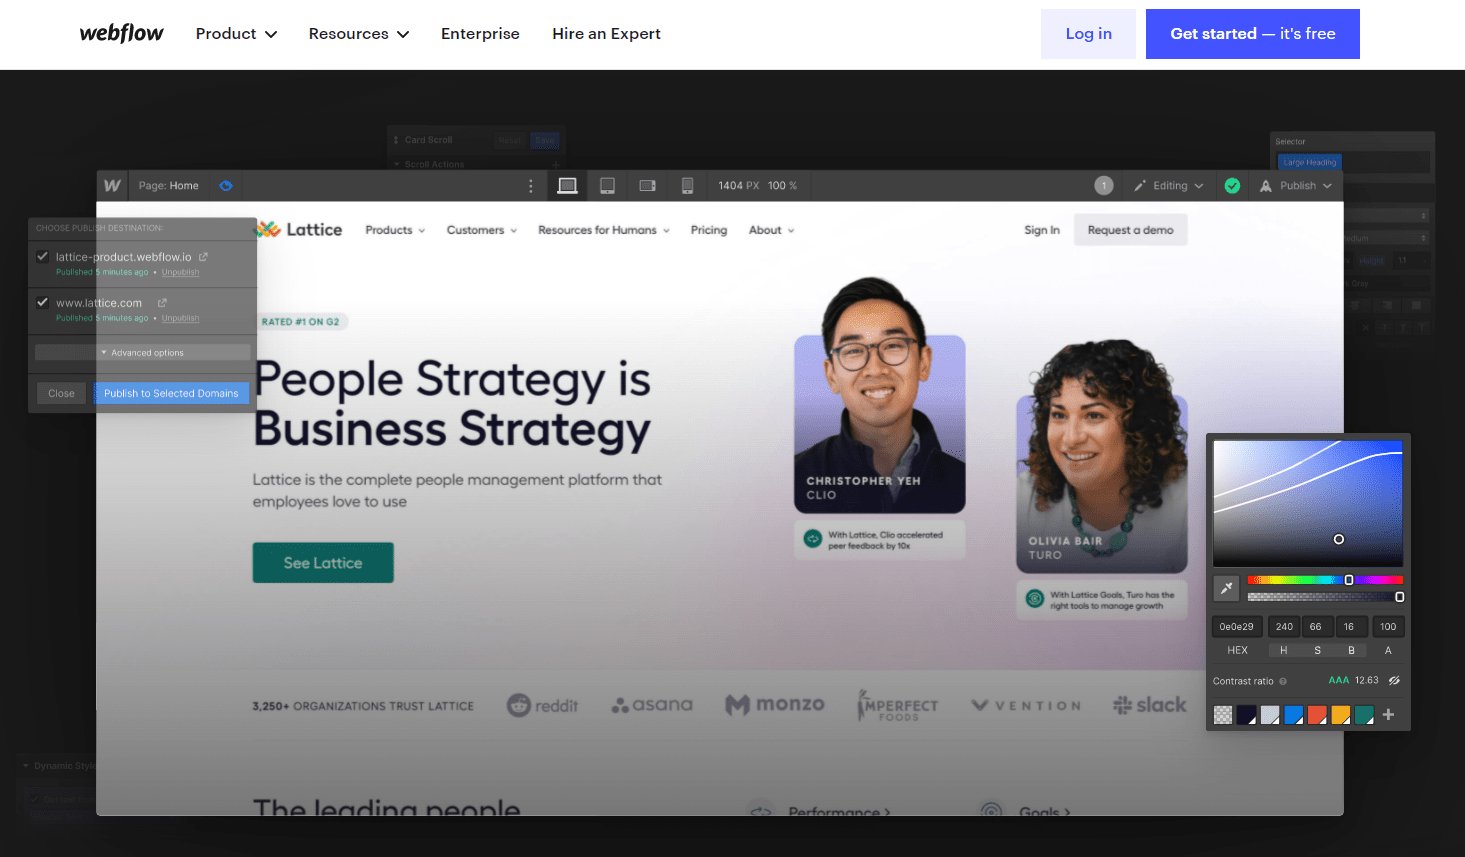Screen dimensions: 1465x857
Task: Expand Advanced options in publish panel
Action: 142,352
